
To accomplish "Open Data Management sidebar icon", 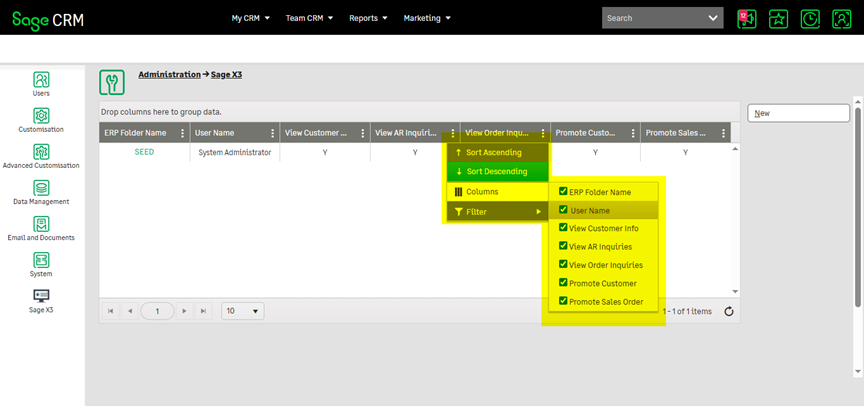I will tap(41, 188).
